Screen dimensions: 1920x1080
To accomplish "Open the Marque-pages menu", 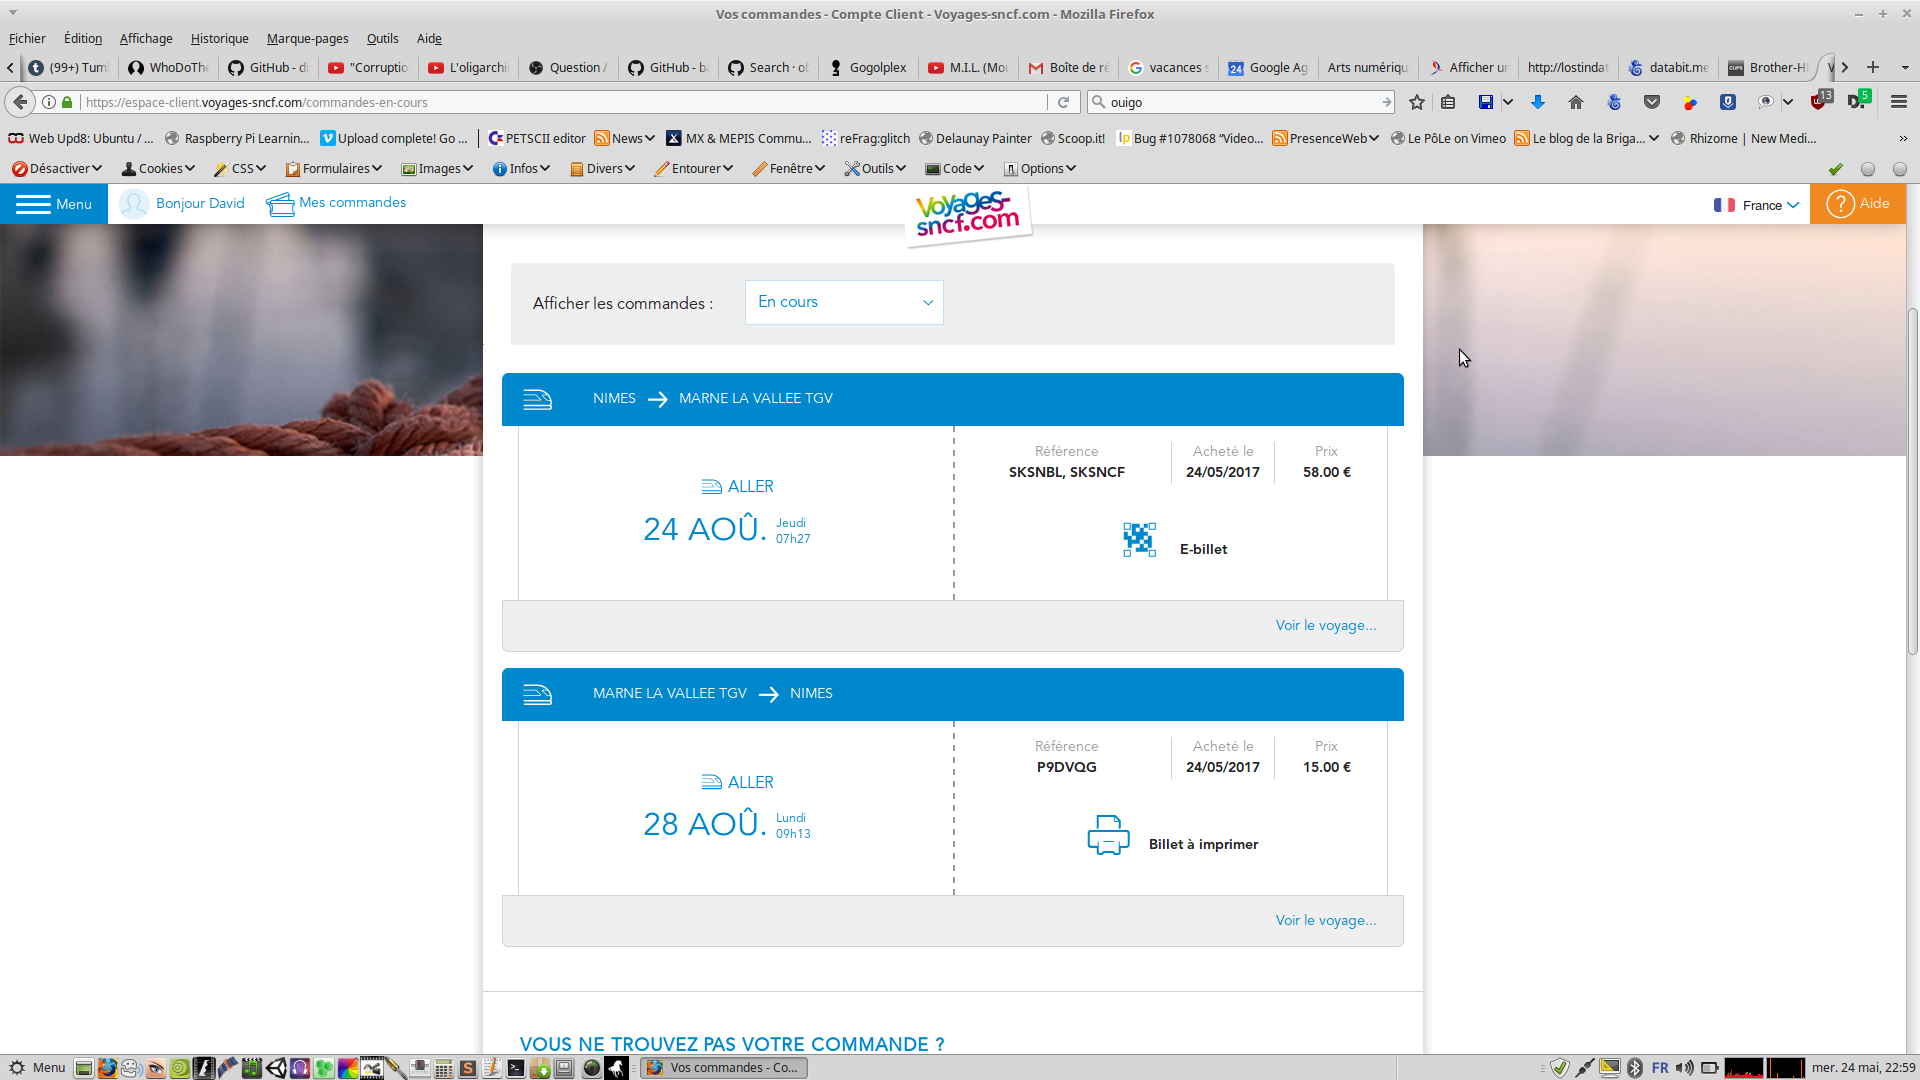I will click(x=307, y=39).
